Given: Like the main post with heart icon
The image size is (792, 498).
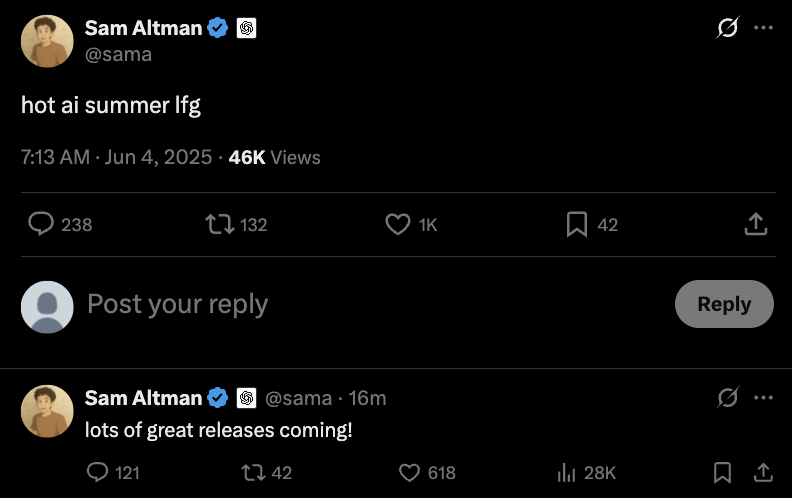Looking at the screenshot, I should (x=398, y=224).
